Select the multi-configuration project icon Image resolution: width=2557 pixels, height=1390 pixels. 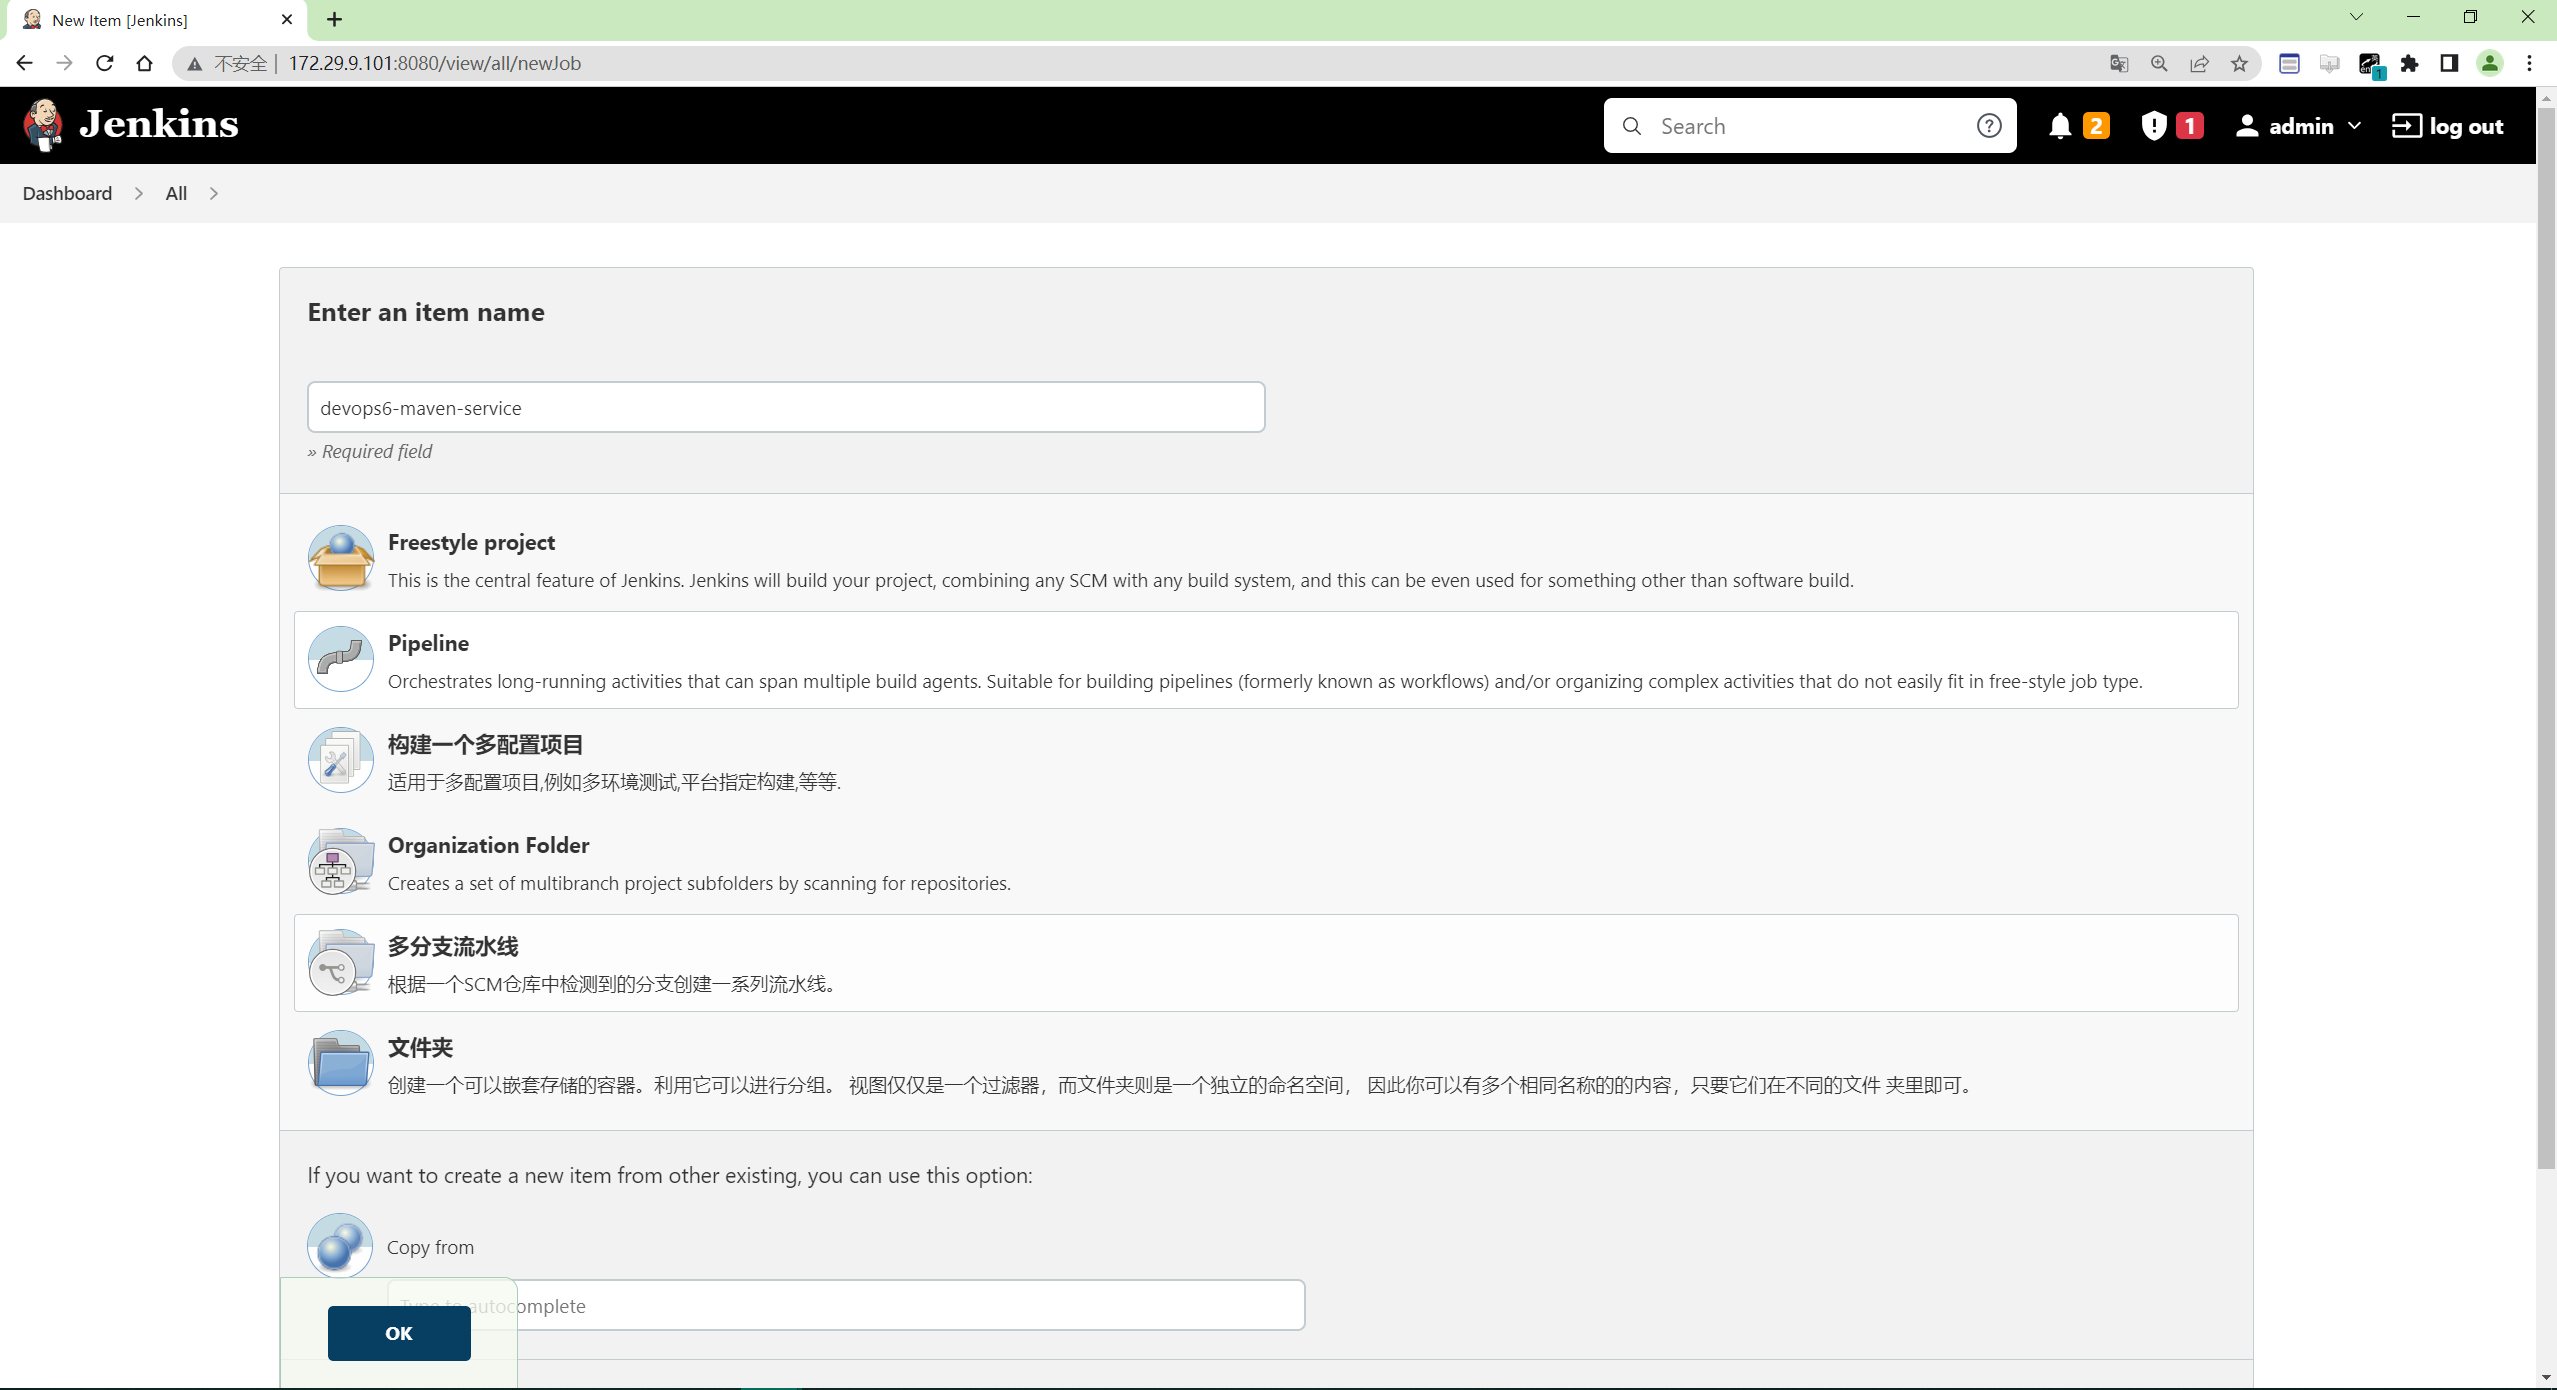(341, 760)
